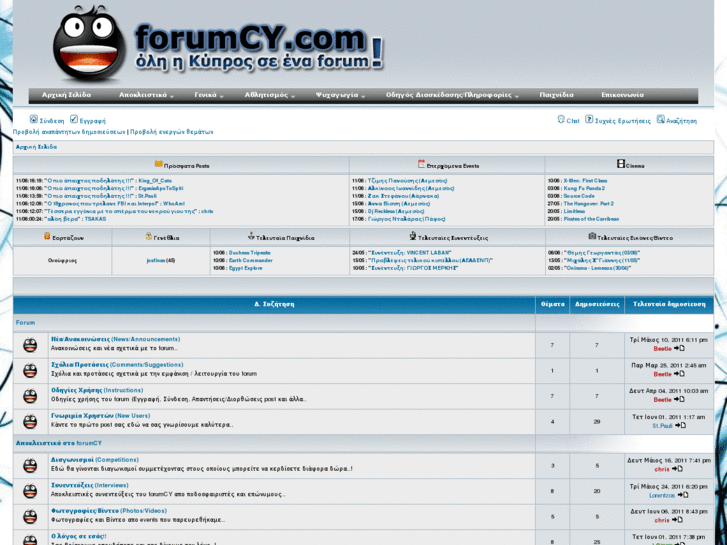Open X-Men: First Class in Cinema list
This screenshot has height=545, width=727.
pyautogui.click(x=585, y=181)
